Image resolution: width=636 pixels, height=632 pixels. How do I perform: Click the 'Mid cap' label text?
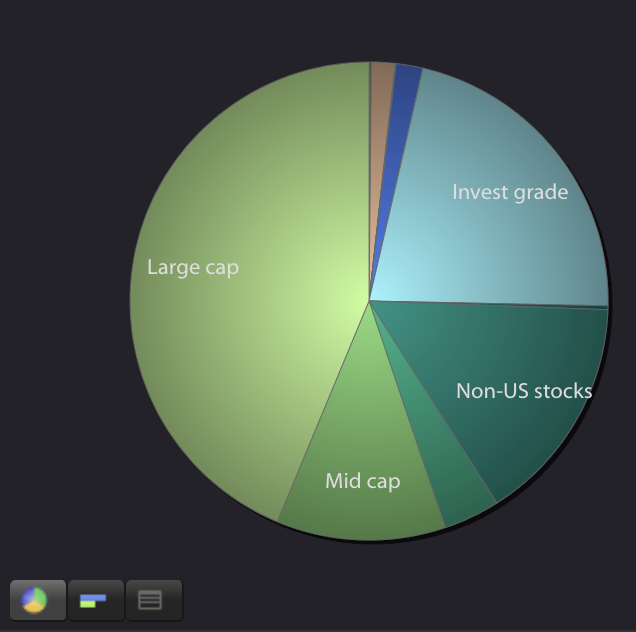pyautogui.click(x=363, y=482)
